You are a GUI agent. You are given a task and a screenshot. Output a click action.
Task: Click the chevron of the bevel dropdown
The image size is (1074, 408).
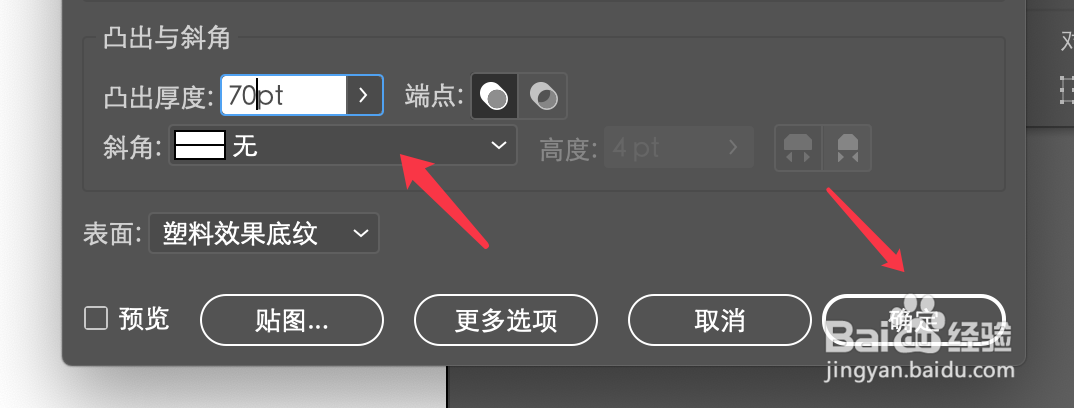click(499, 146)
